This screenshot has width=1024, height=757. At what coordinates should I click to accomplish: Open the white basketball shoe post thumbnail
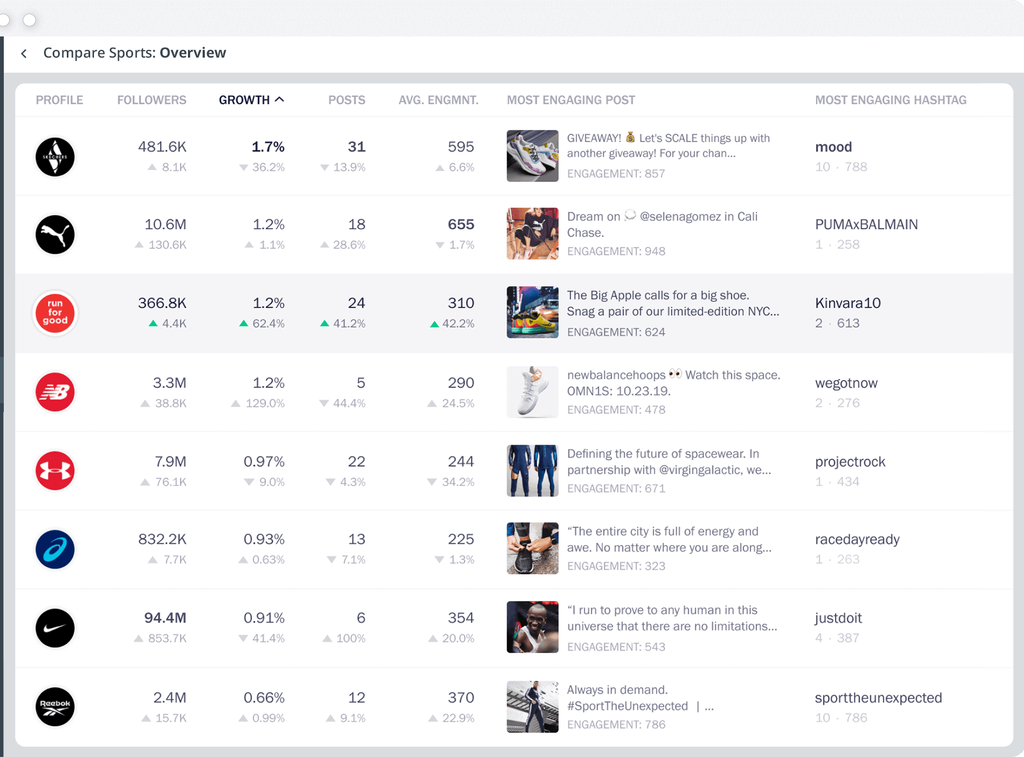coord(532,392)
